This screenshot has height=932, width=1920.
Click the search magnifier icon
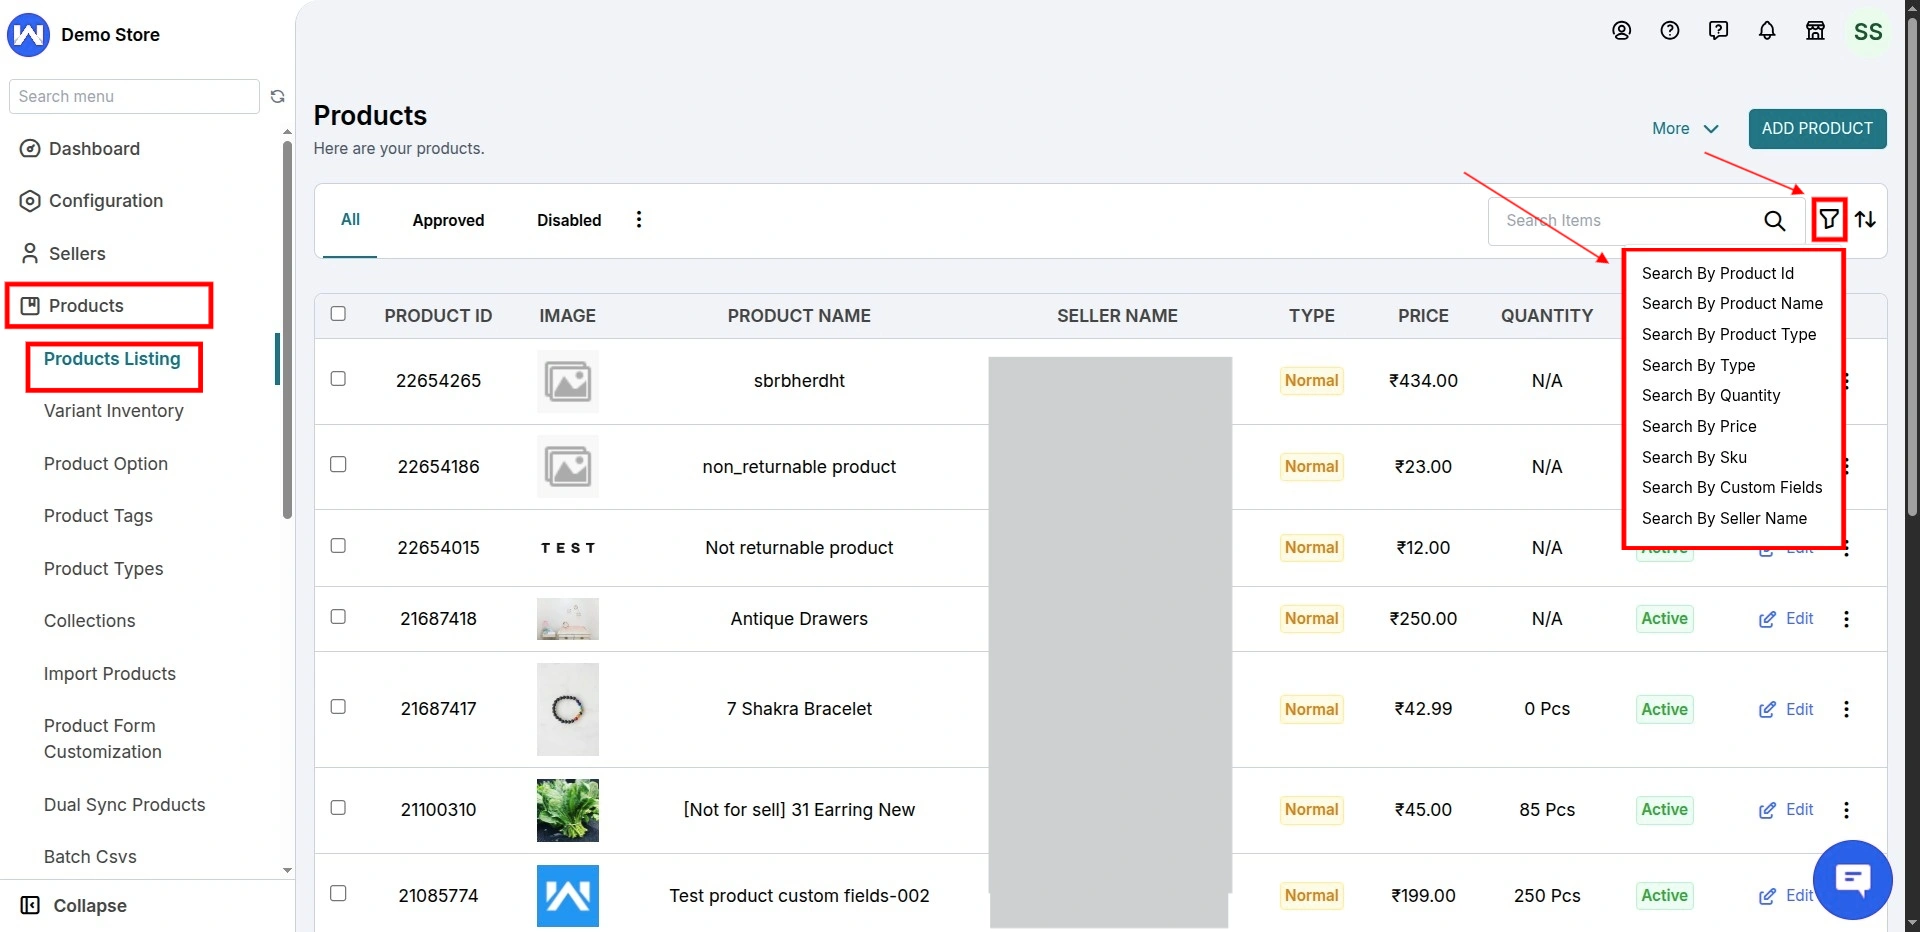(x=1775, y=221)
